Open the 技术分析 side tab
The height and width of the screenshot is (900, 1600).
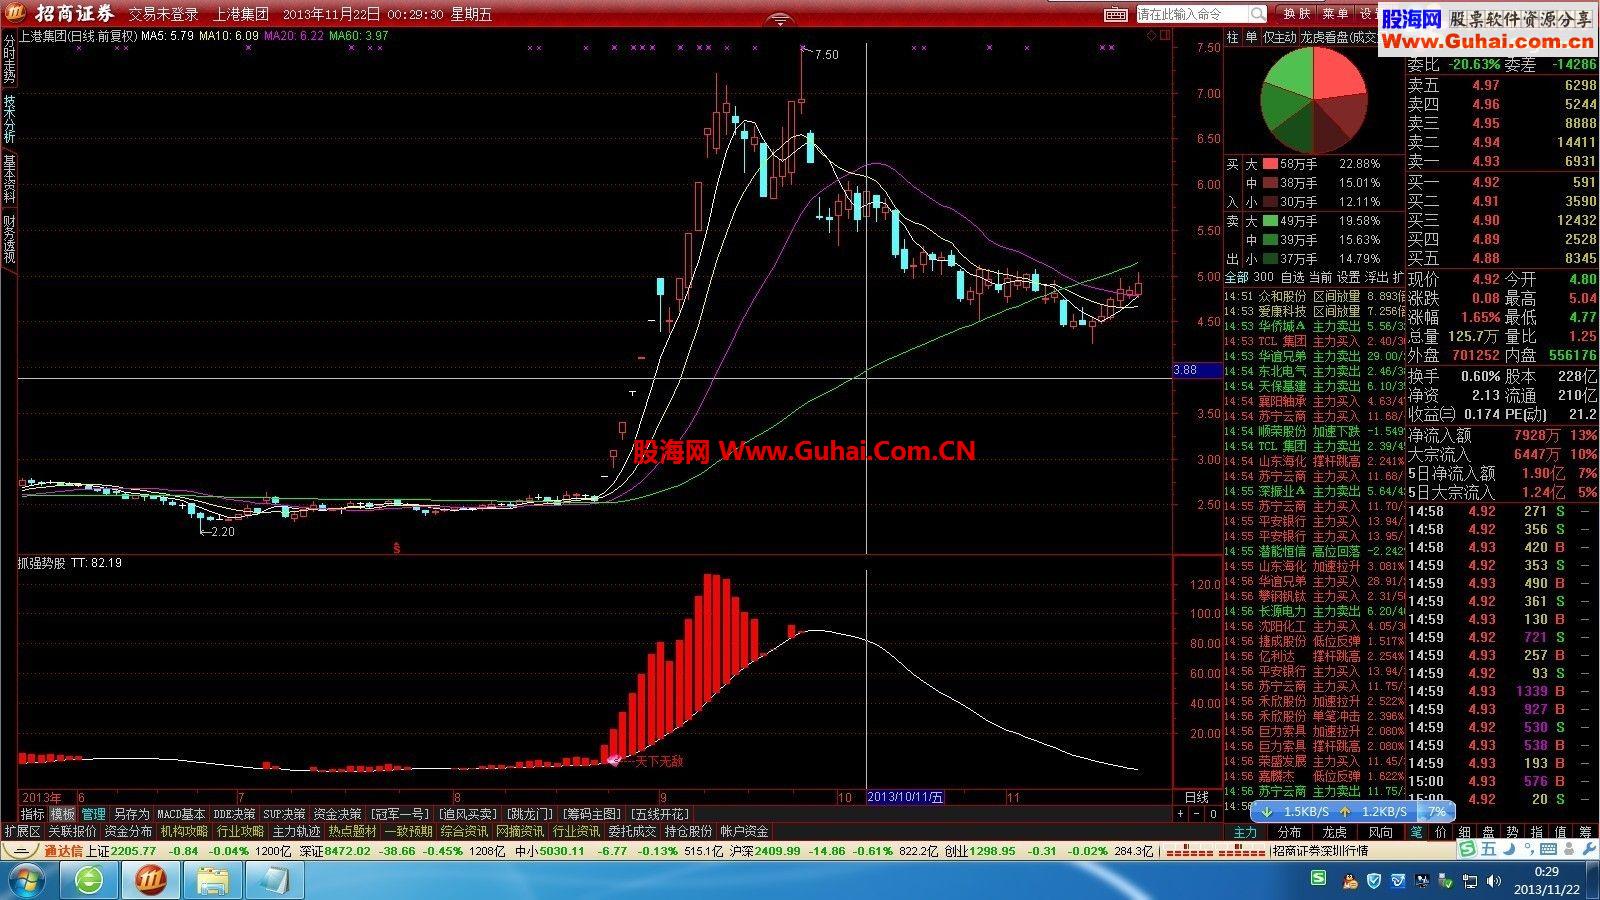(x=9, y=119)
